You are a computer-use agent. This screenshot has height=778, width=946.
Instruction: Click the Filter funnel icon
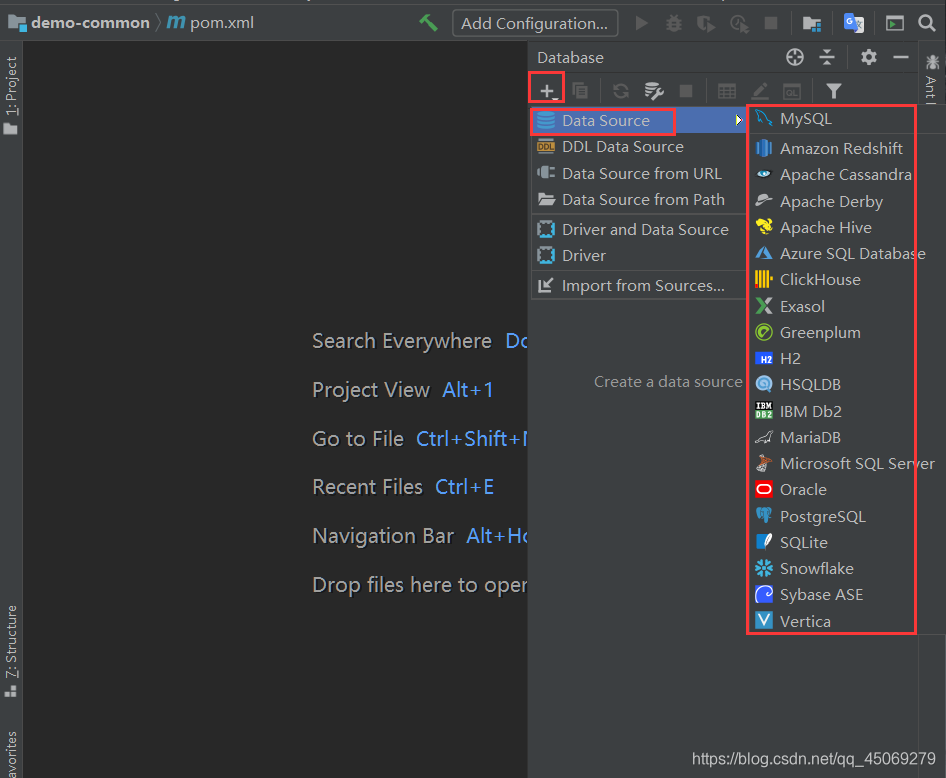click(834, 91)
